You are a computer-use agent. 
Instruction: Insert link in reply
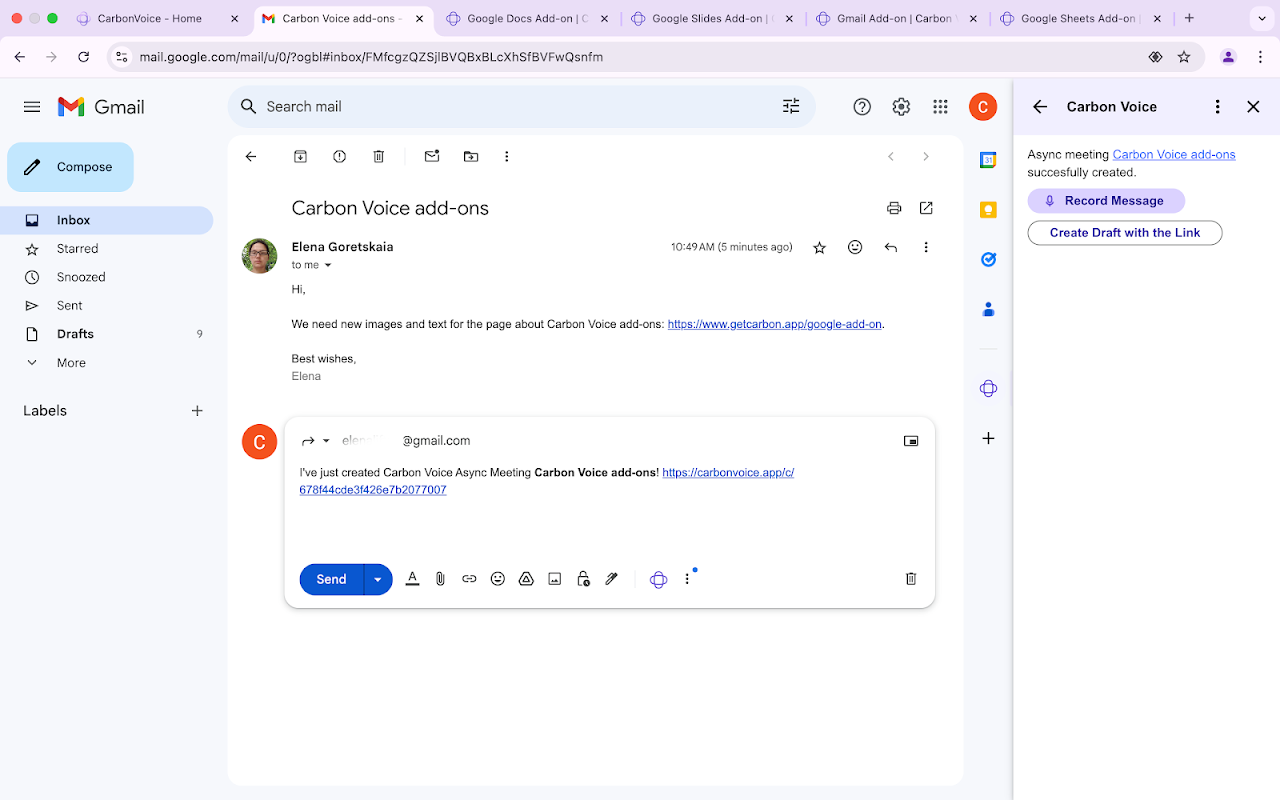click(469, 579)
